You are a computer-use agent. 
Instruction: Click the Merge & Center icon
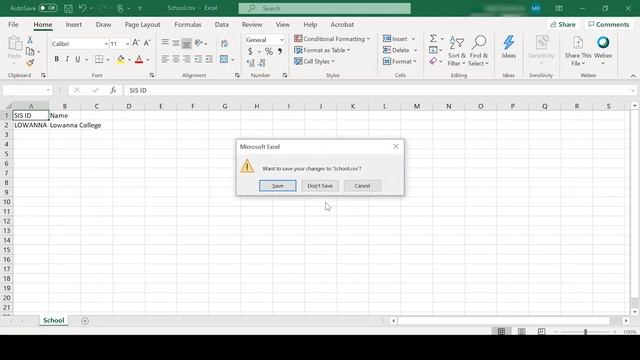pyautogui.click(x=224, y=59)
